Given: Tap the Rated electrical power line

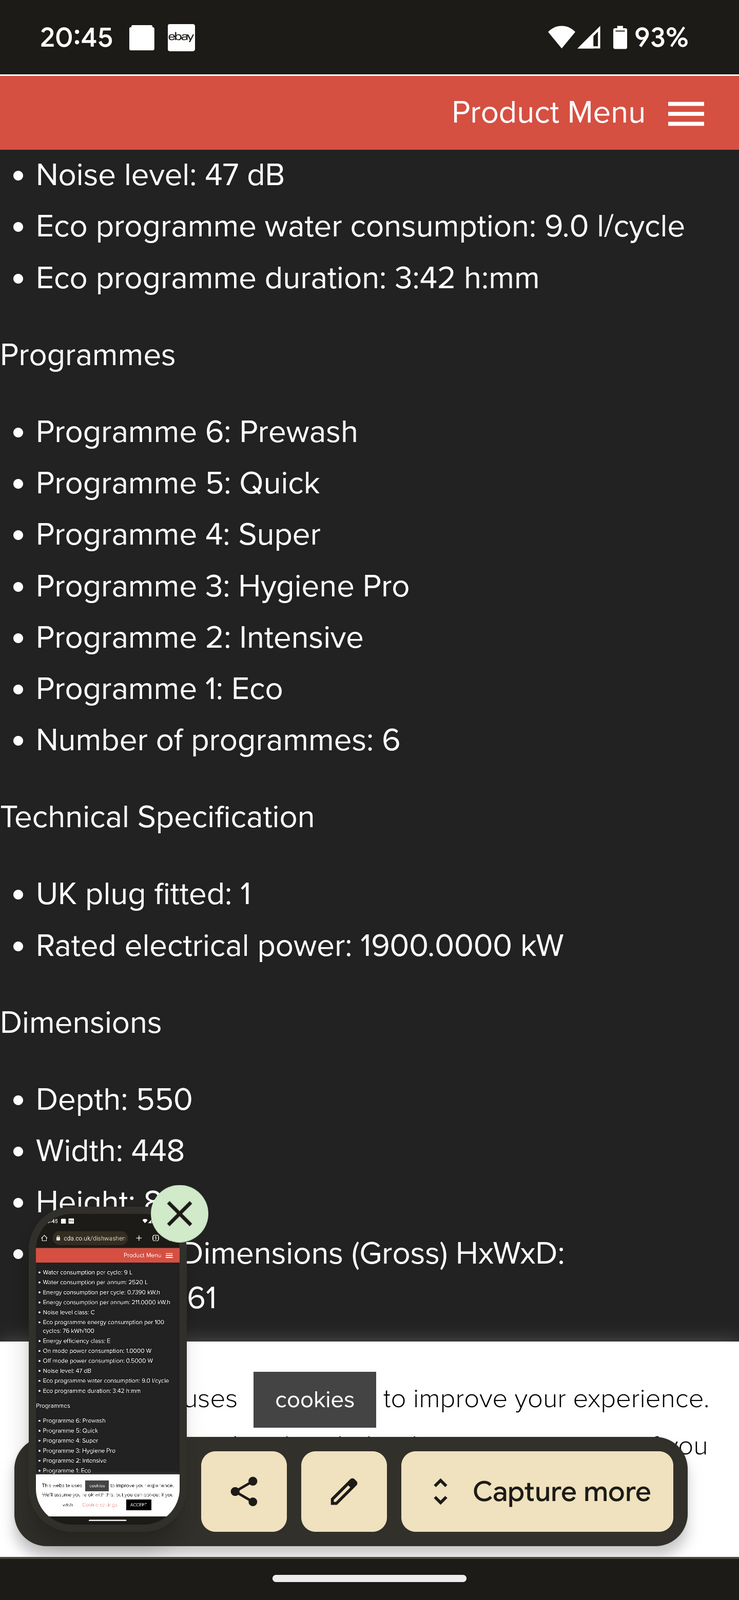Looking at the screenshot, I should pyautogui.click(x=299, y=946).
